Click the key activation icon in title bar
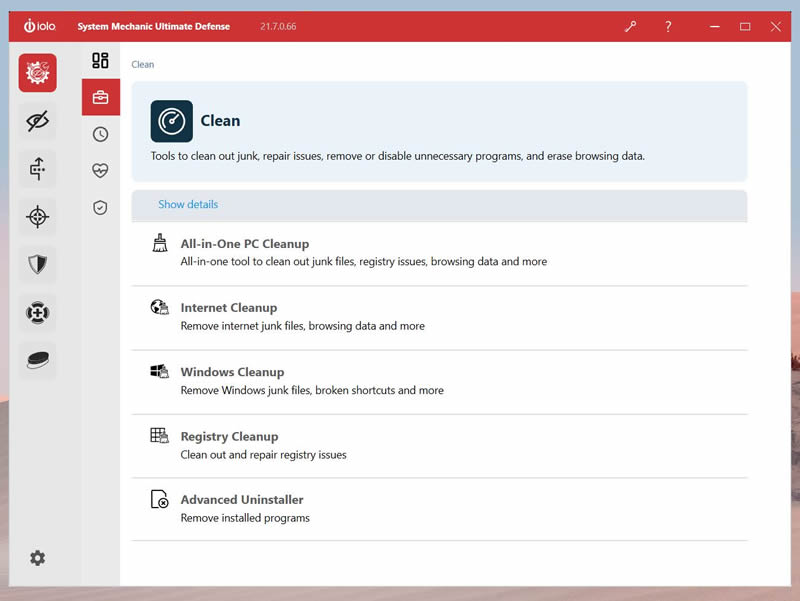This screenshot has height=601, width=800. click(631, 26)
